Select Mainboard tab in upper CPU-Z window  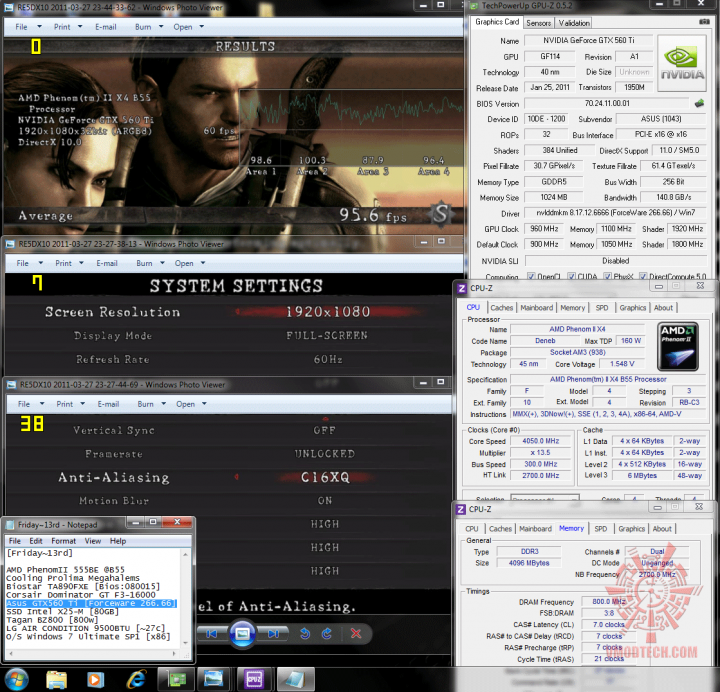point(536,308)
